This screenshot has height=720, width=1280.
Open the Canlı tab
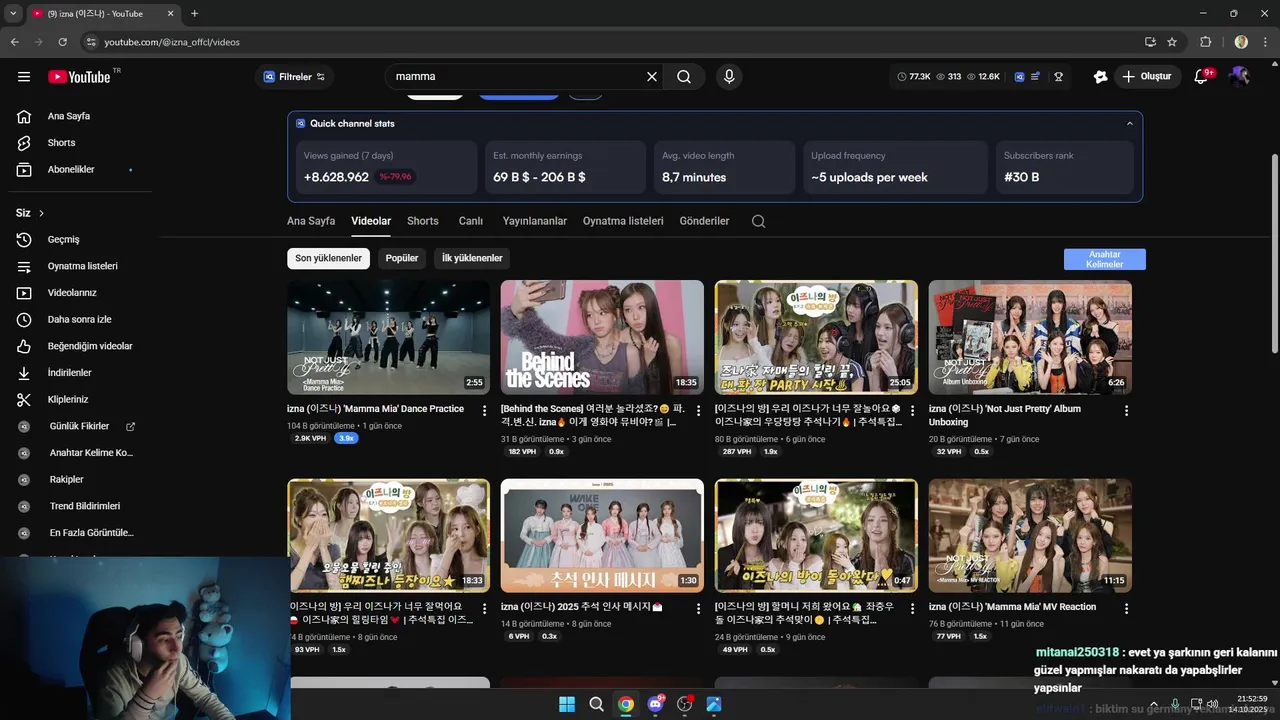(471, 221)
